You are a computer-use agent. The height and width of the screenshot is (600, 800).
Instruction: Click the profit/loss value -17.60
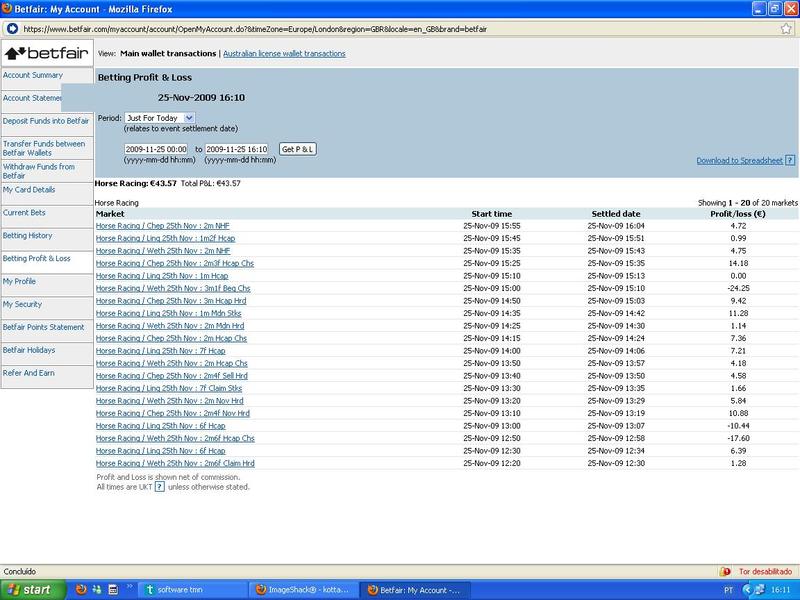738,438
